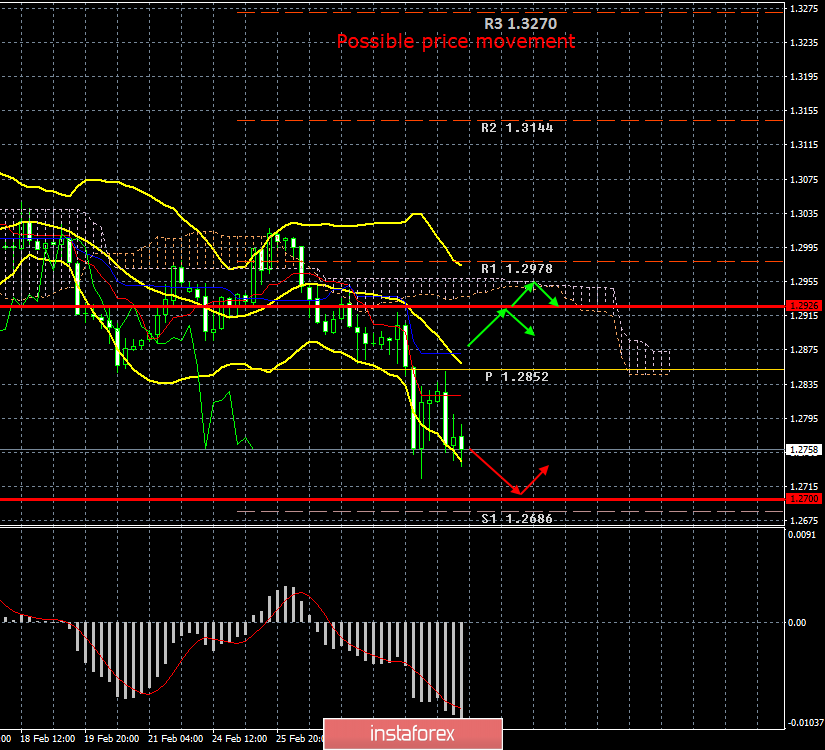This screenshot has width=825, height=750.
Task: Click the red 1.2926 price tag
Action: [x=804, y=305]
